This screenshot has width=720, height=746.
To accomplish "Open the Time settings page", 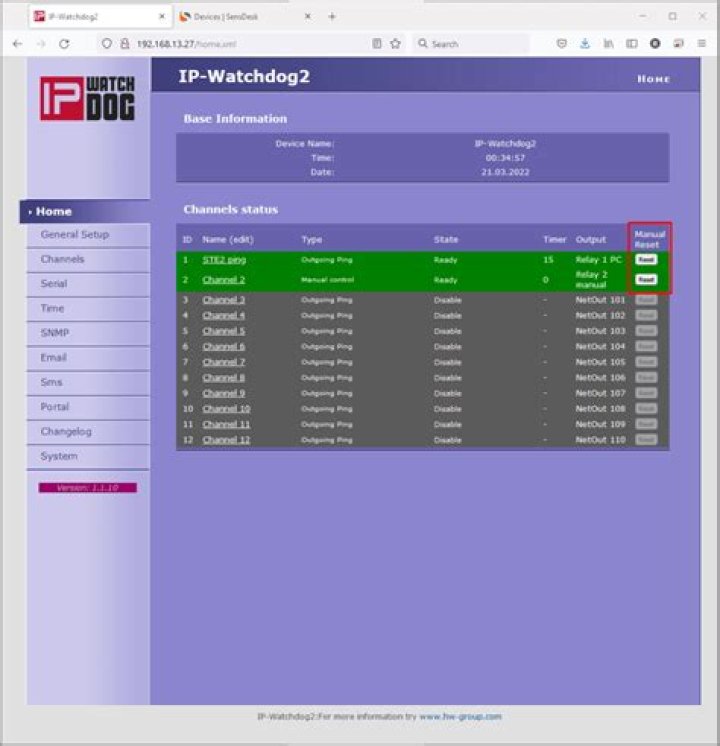I will [x=89, y=309].
